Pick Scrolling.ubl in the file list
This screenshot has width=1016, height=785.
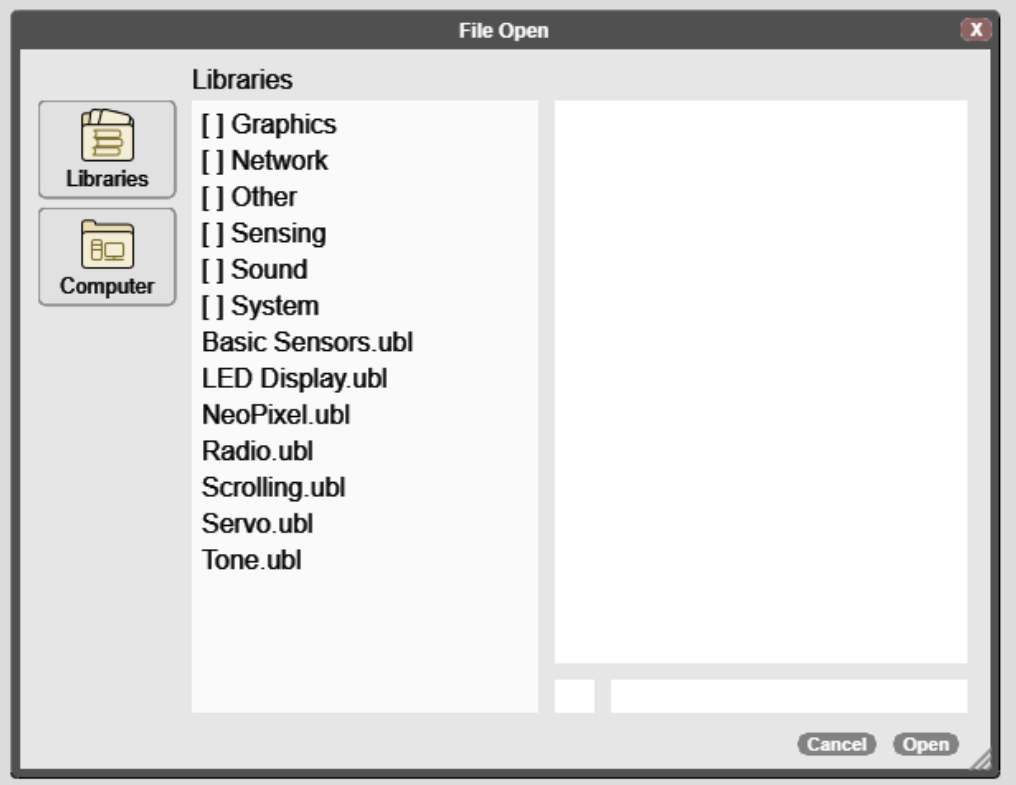pos(274,488)
